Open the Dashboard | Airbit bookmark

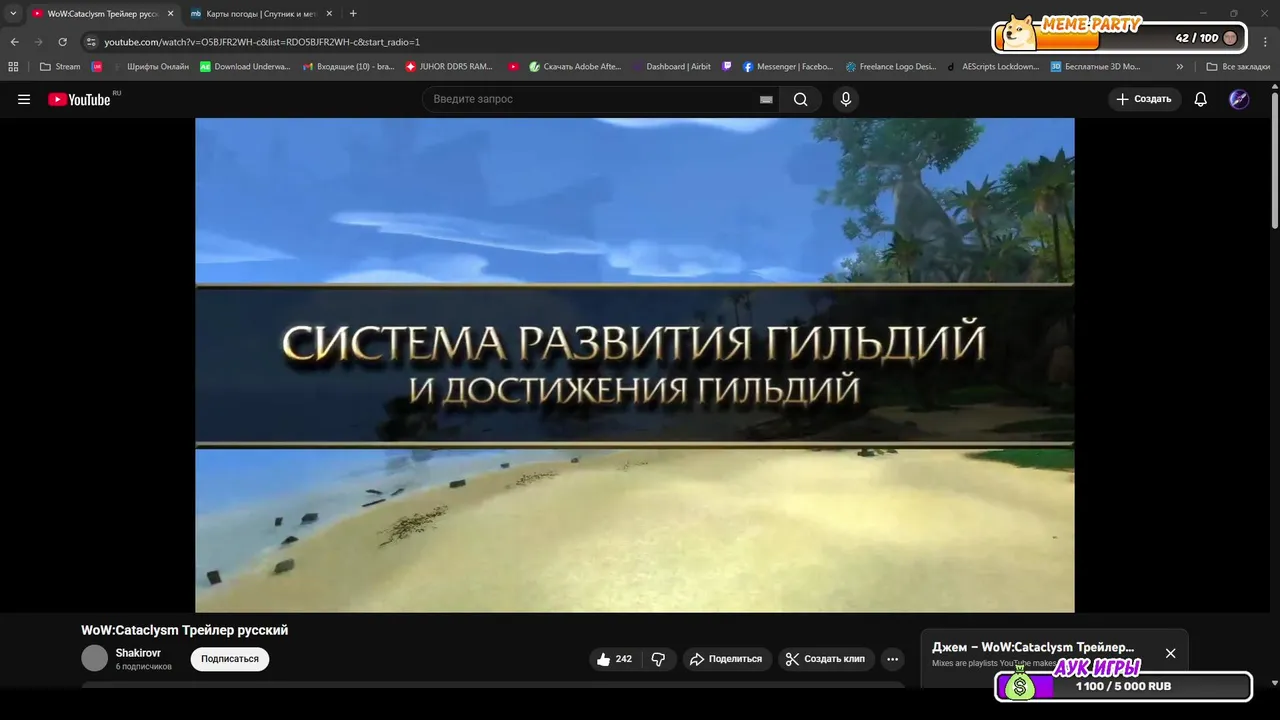pos(671,67)
